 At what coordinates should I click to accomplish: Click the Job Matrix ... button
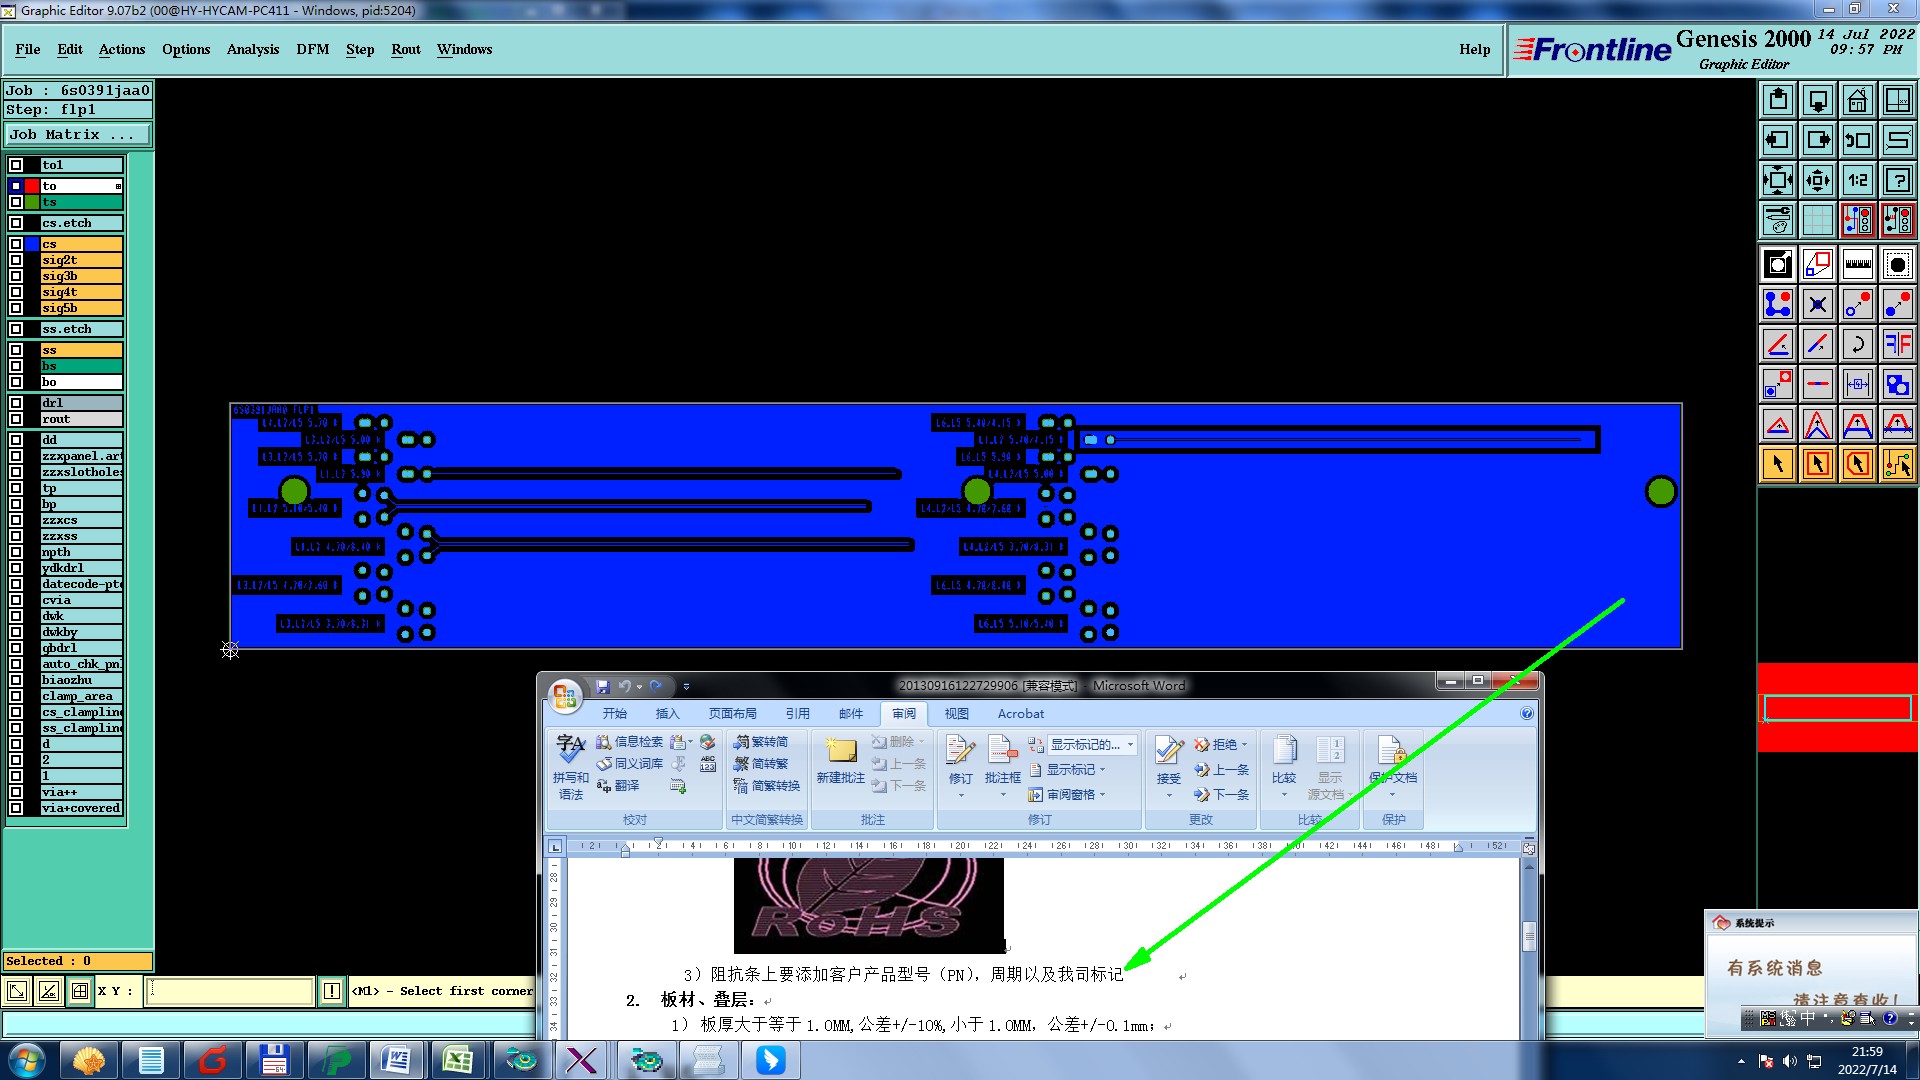point(78,134)
